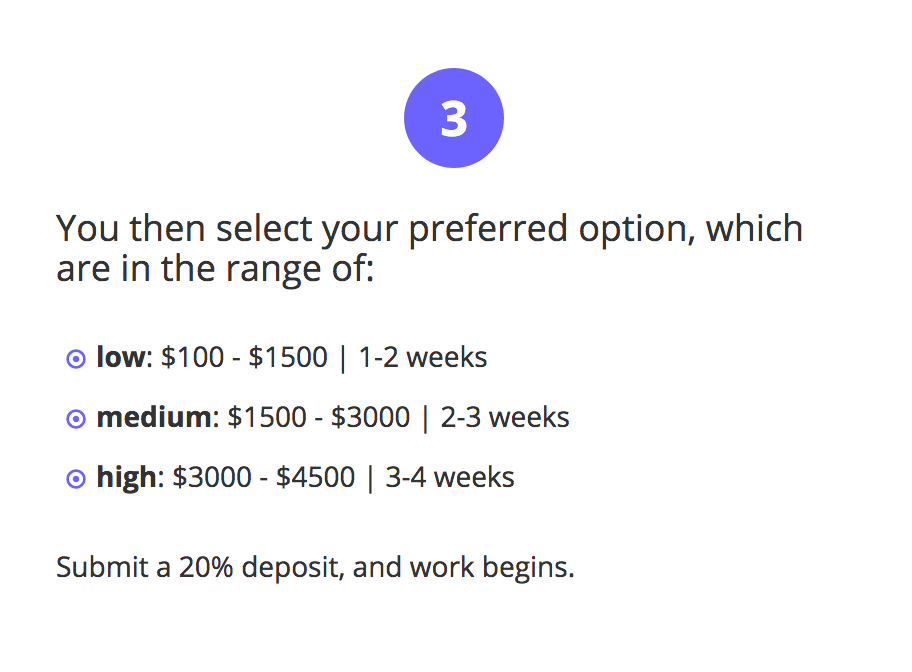Click the 3-4 weeks timeframe text
The width and height of the screenshot is (912, 672).
[x=450, y=477]
